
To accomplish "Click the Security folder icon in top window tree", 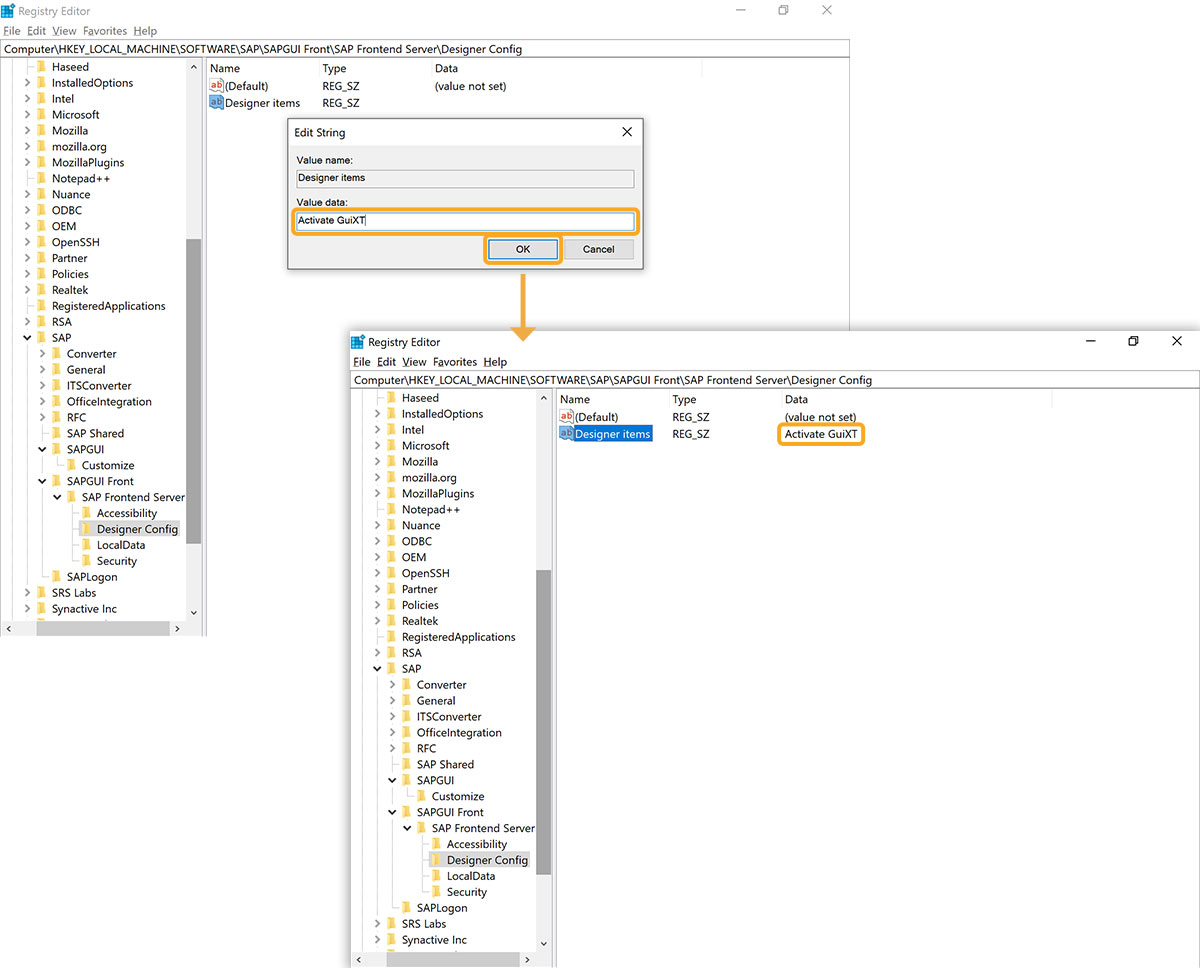I will click(86, 562).
